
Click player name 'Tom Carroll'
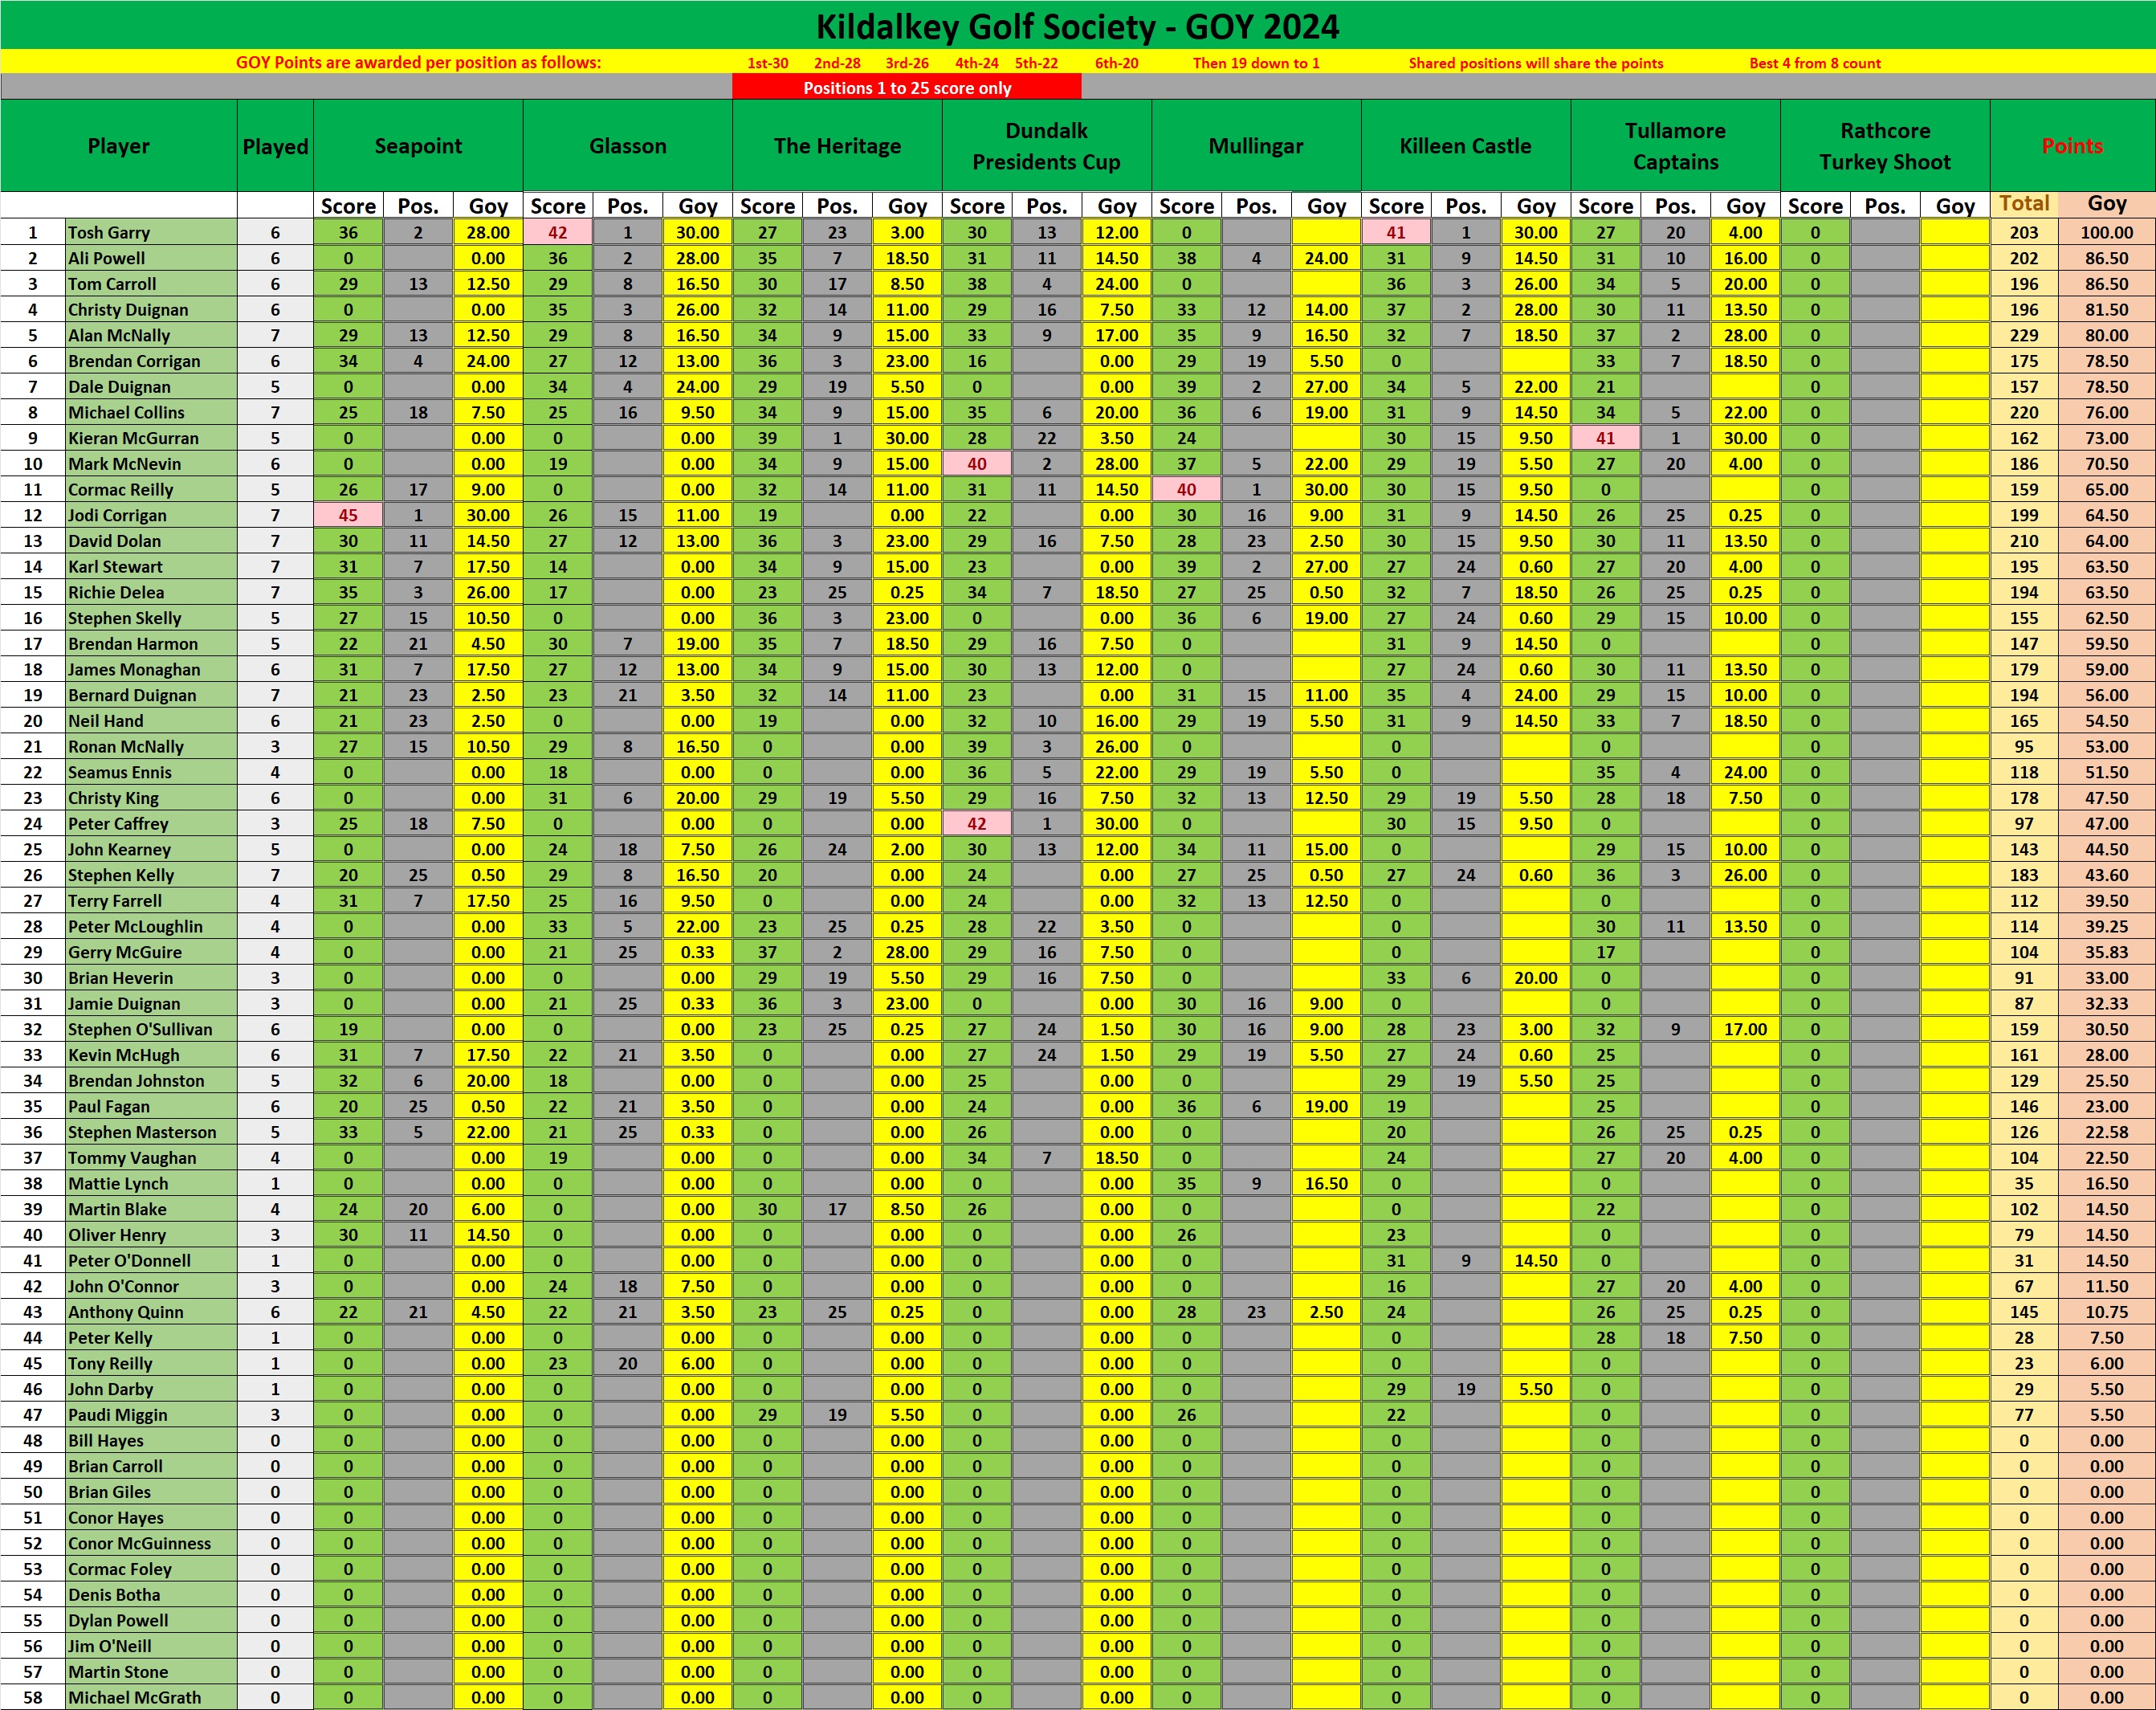(112, 284)
